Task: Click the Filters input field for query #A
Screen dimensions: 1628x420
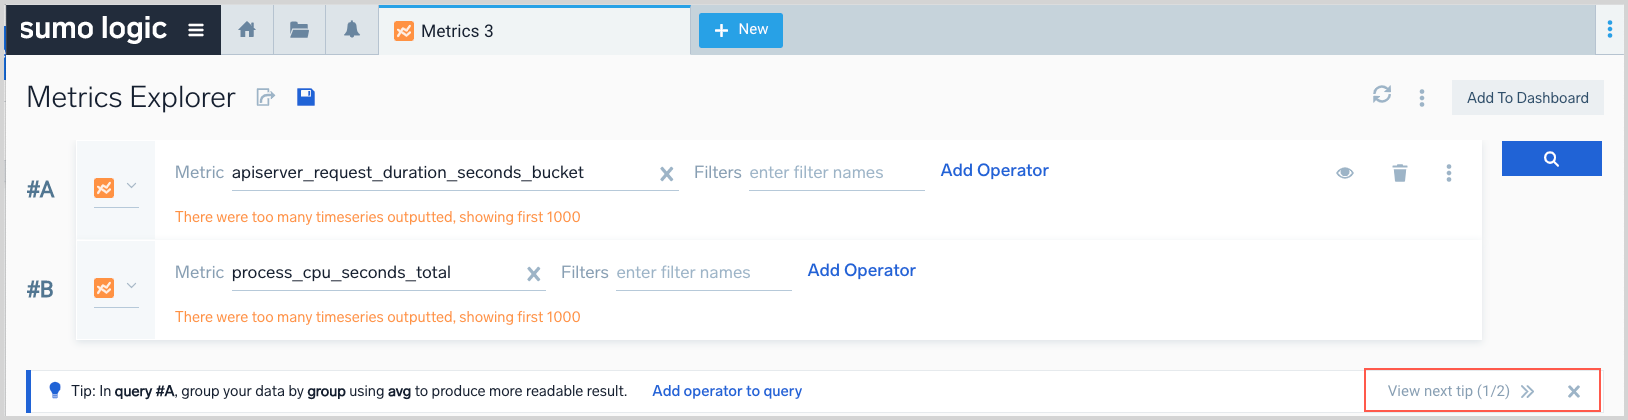Action: pyautogui.click(x=835, y=173)
